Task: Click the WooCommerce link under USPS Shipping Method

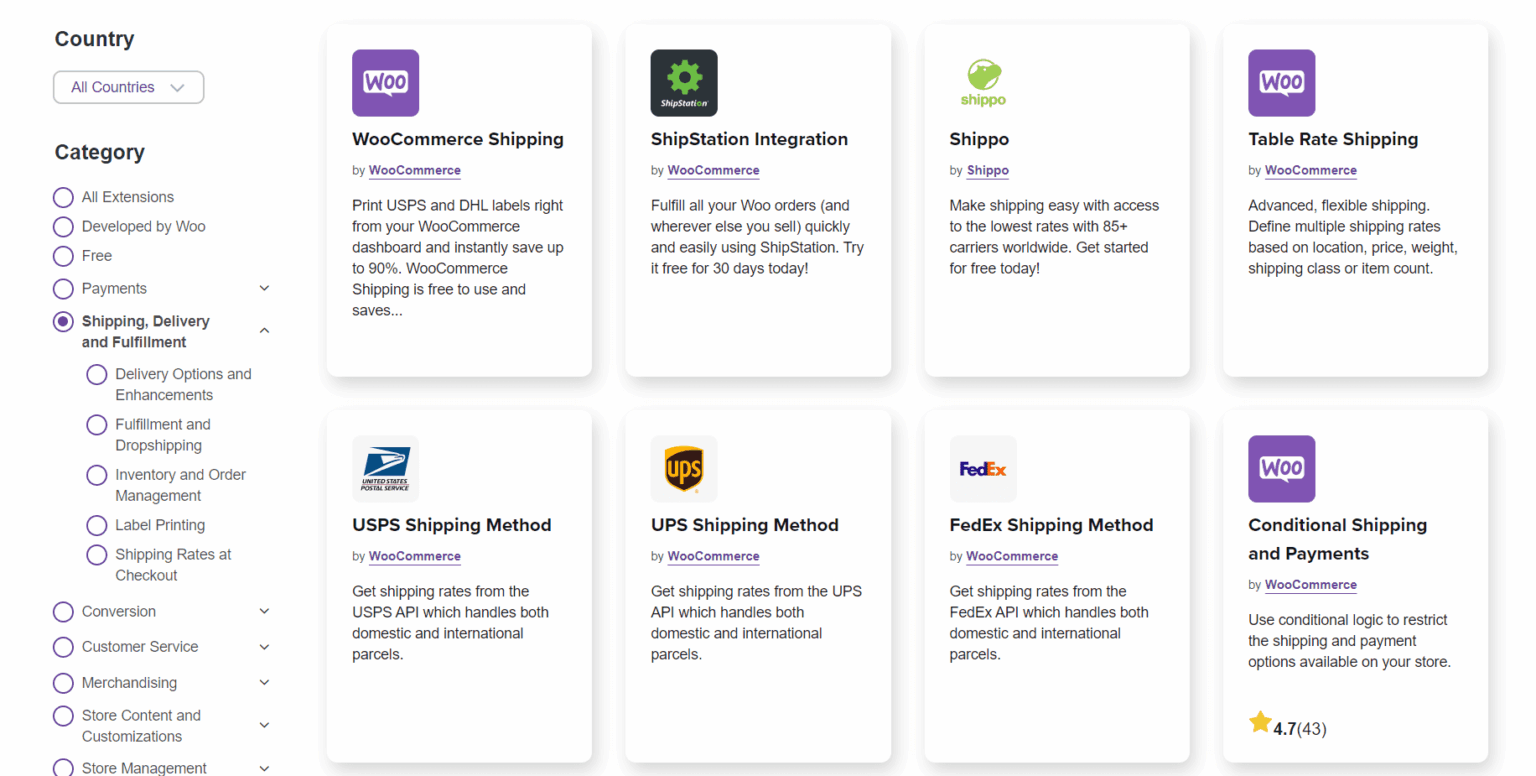Action: 414,556
